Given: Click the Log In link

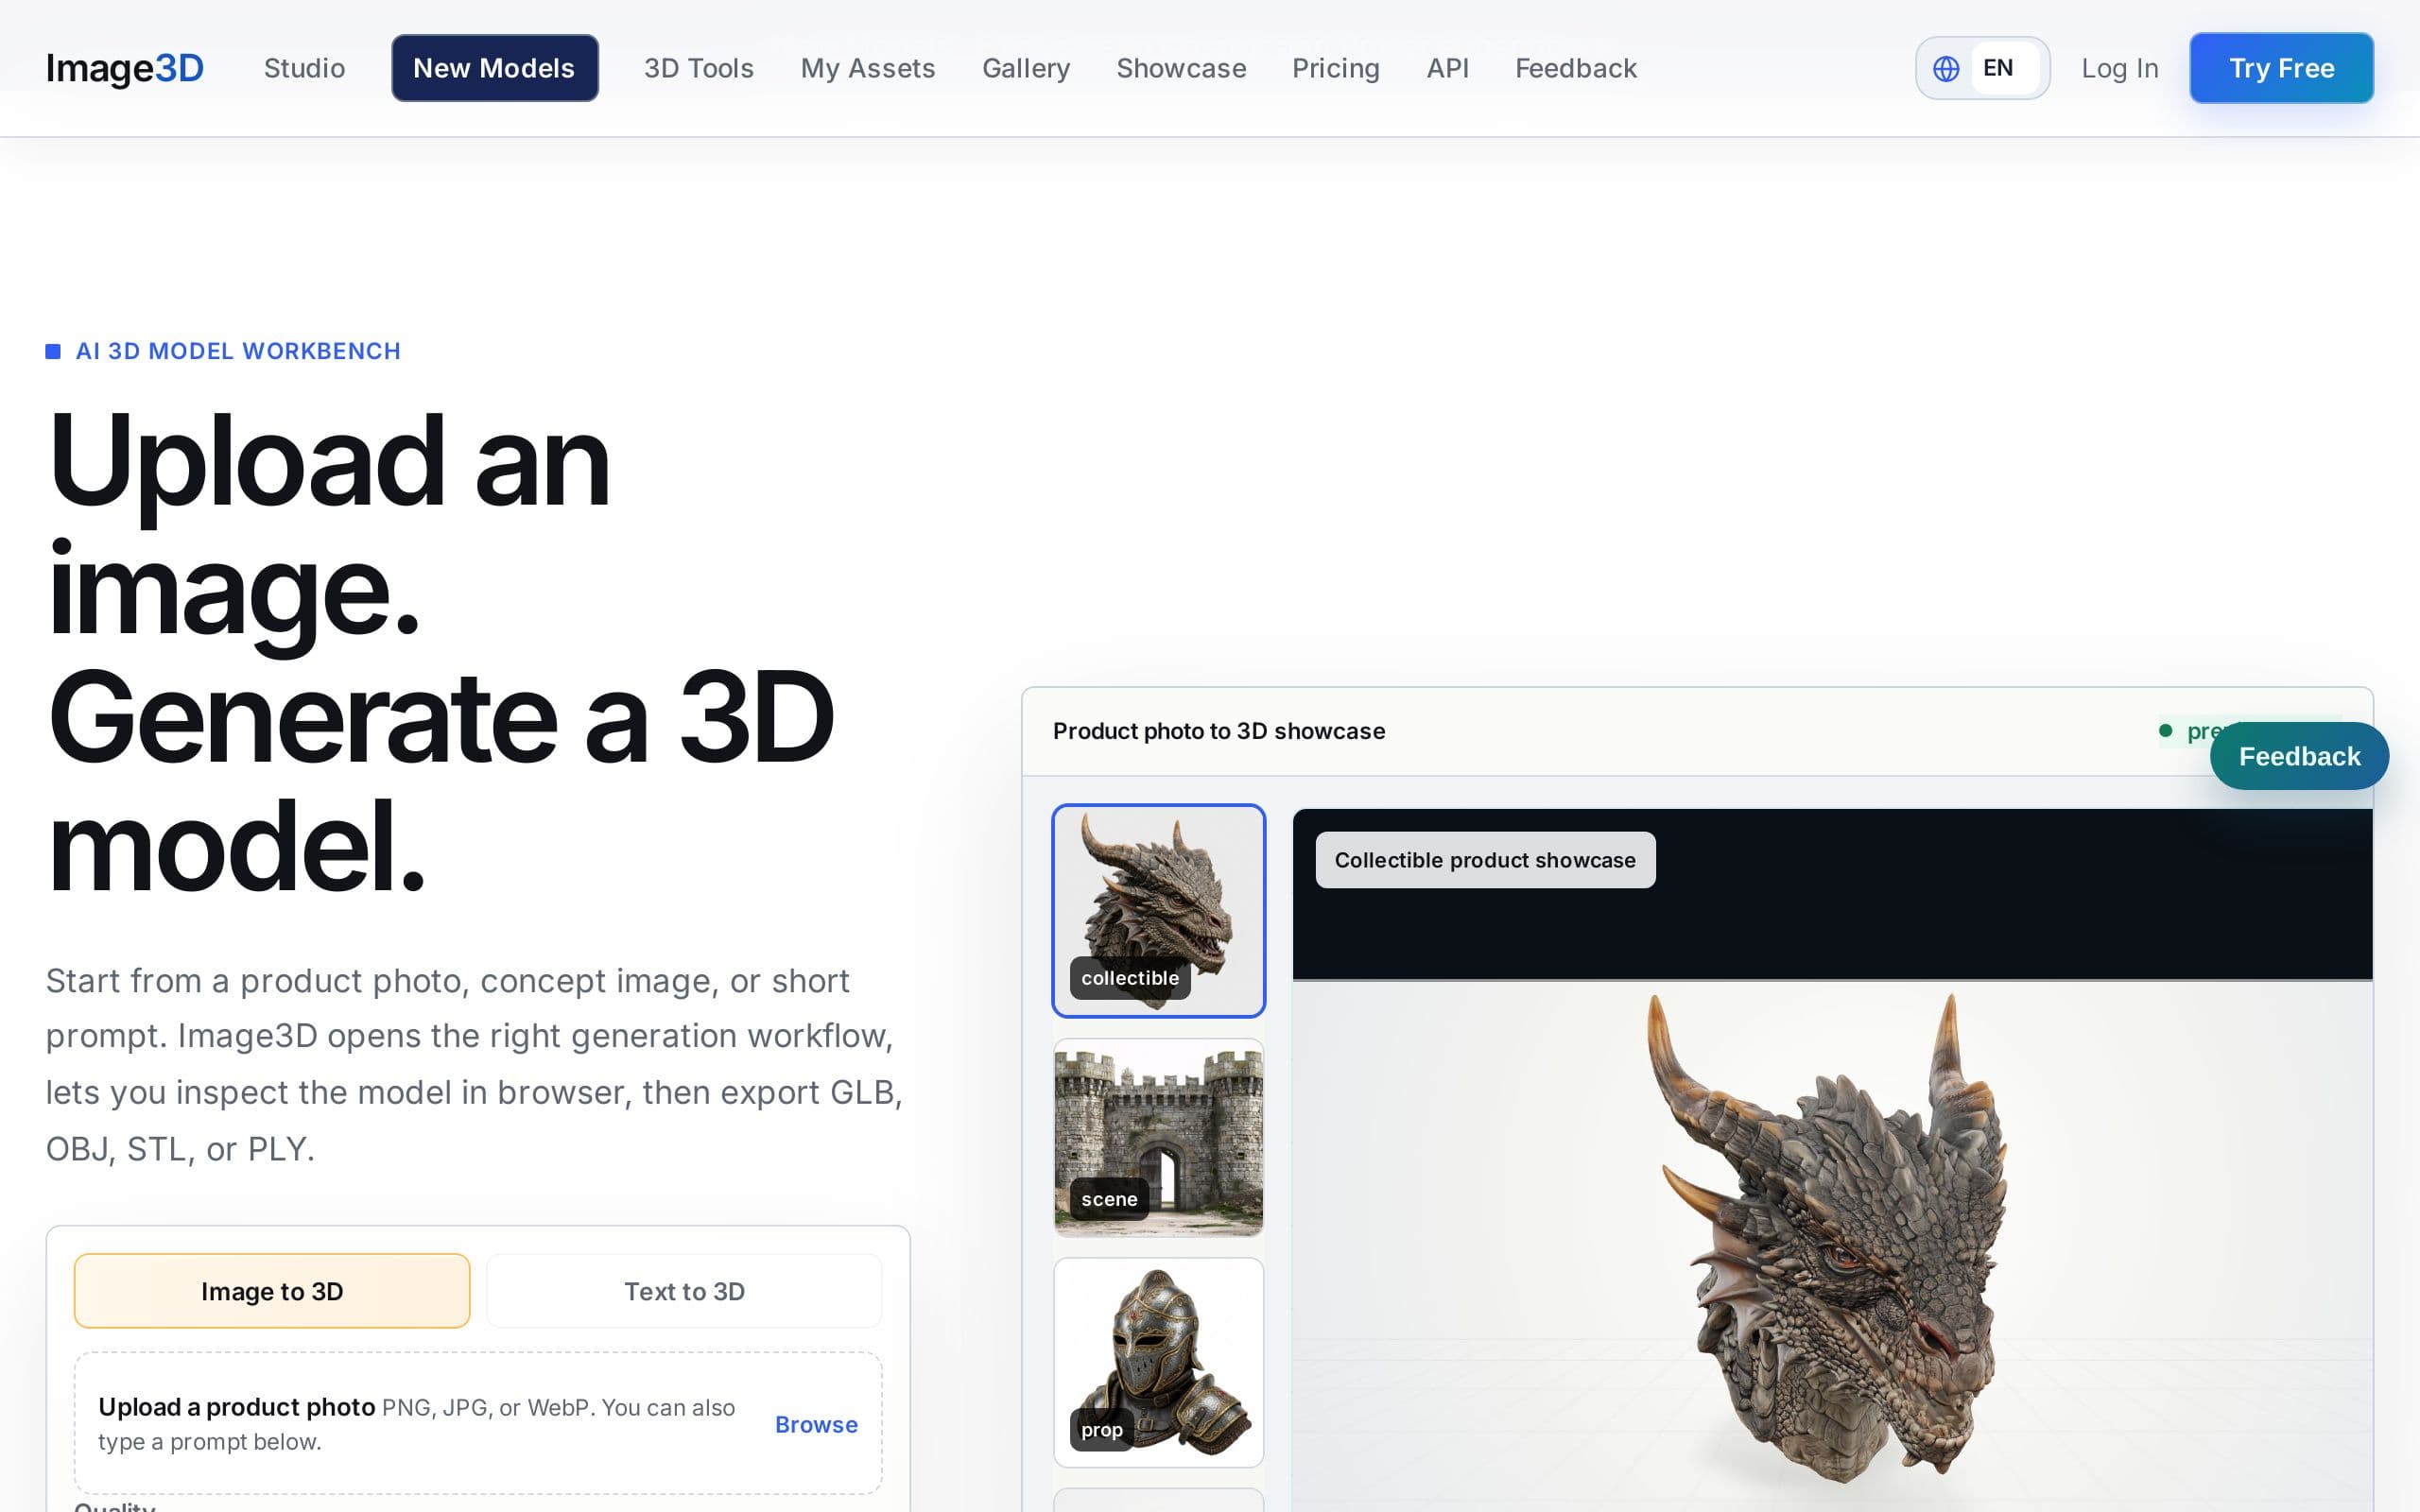Looking at the screenshot, I should [2119, 68].
